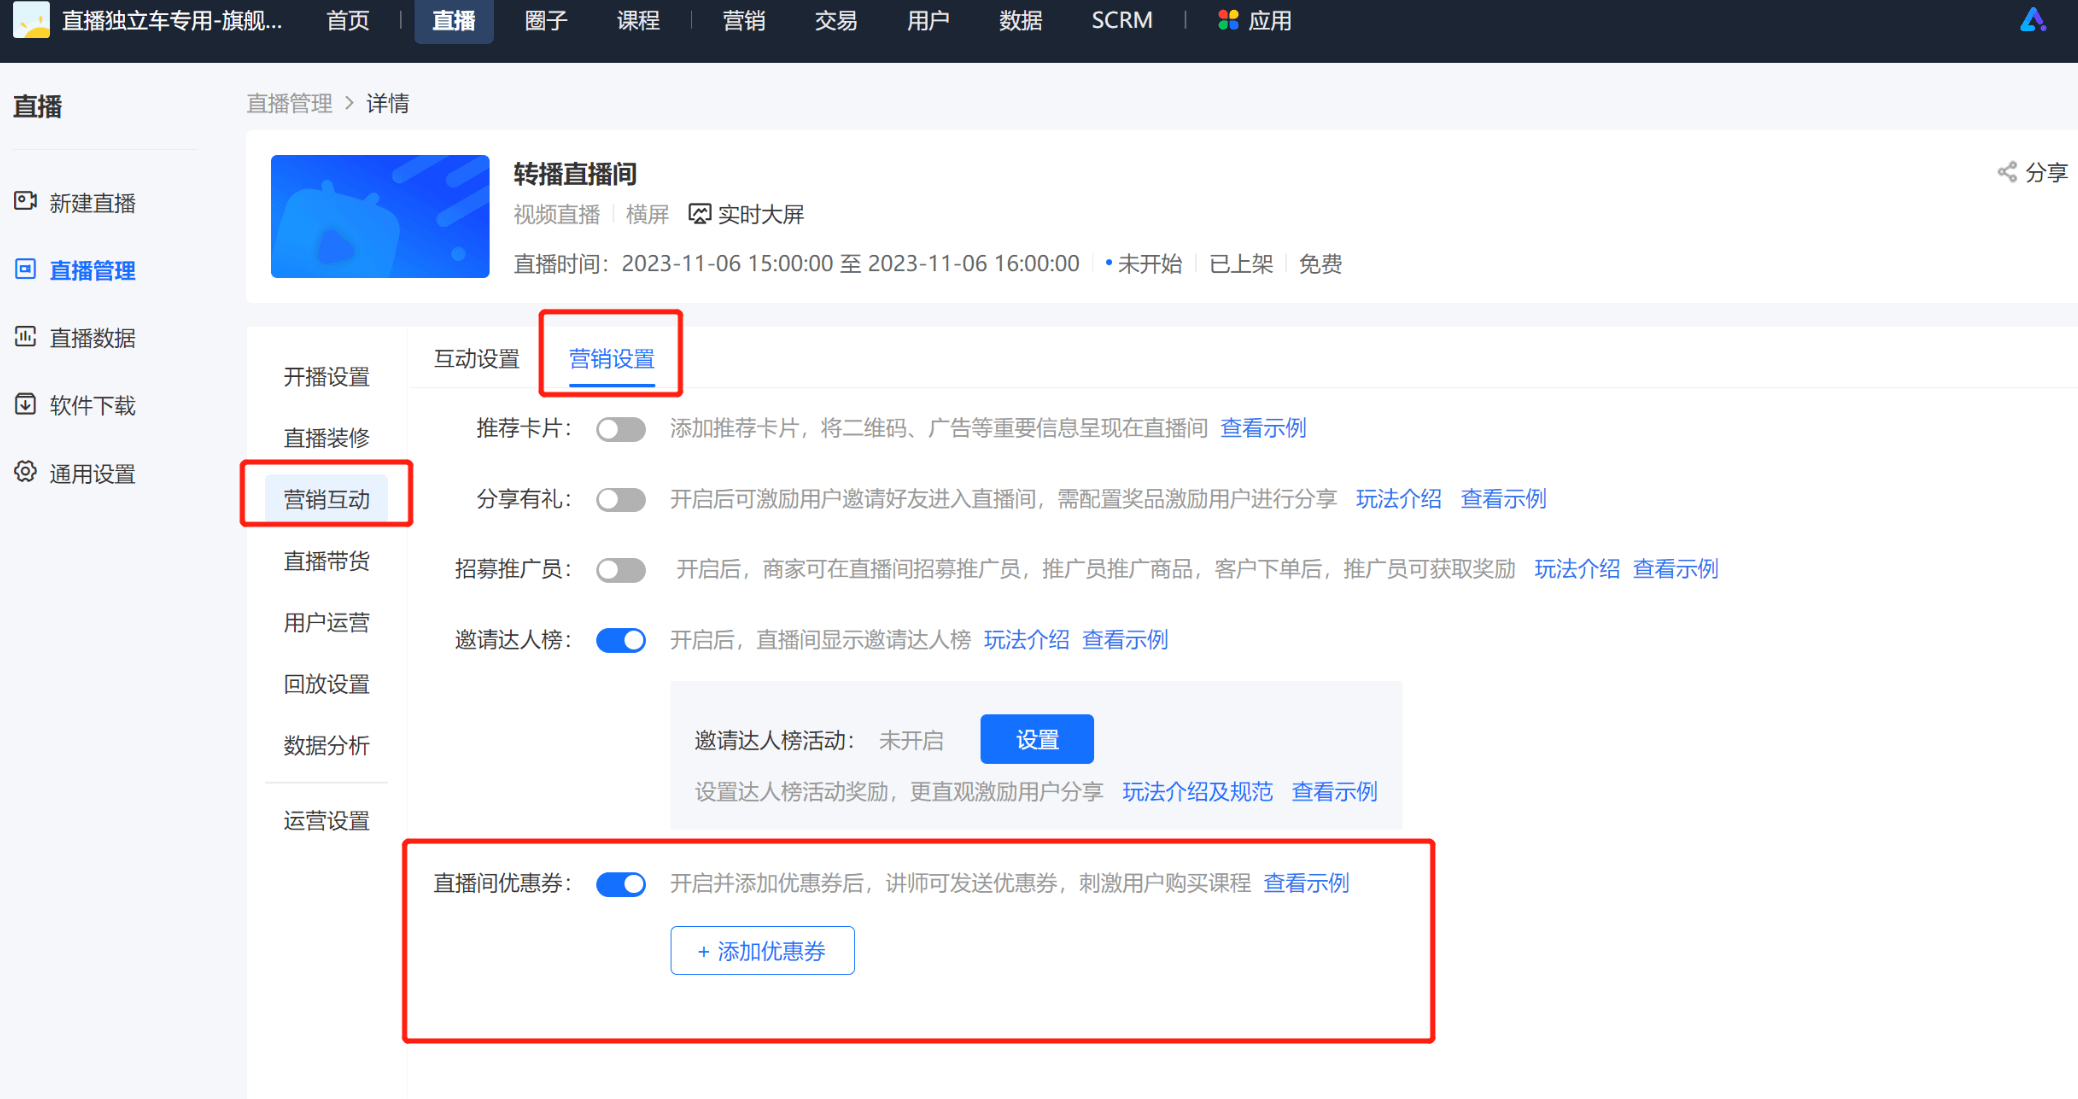Open 玩法介绍 link for 招募推广员
The width and height of the screenshot is (2078, 1099).
pos(1577,569)
